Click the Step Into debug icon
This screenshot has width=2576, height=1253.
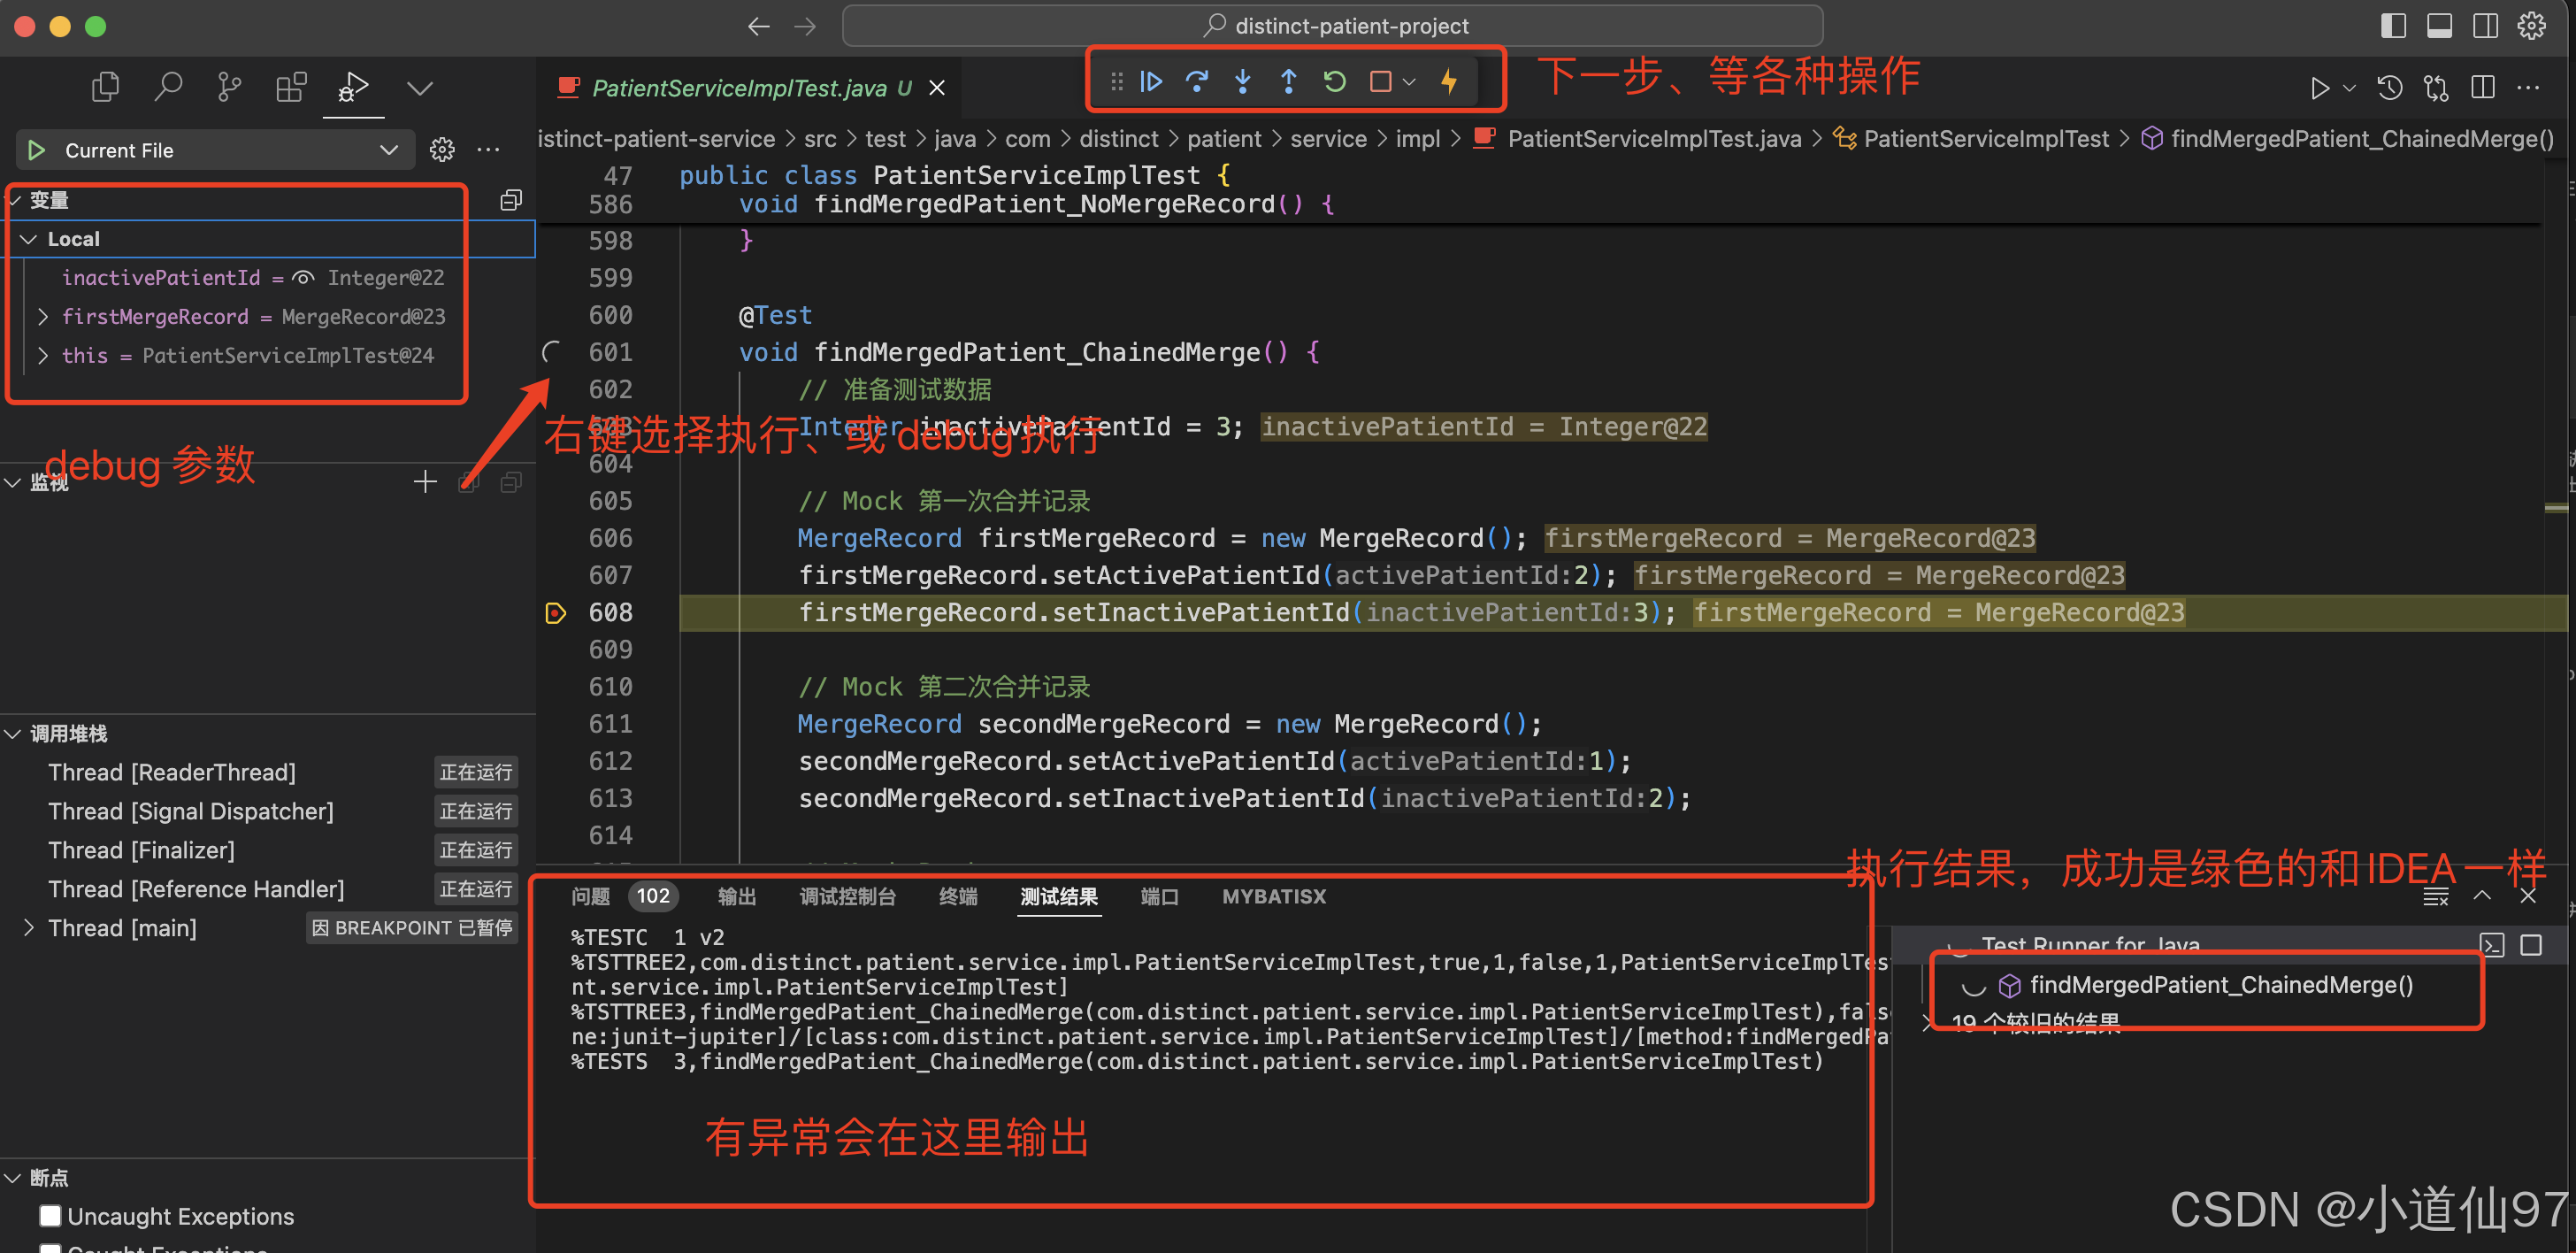click(x=1242, y=82)
